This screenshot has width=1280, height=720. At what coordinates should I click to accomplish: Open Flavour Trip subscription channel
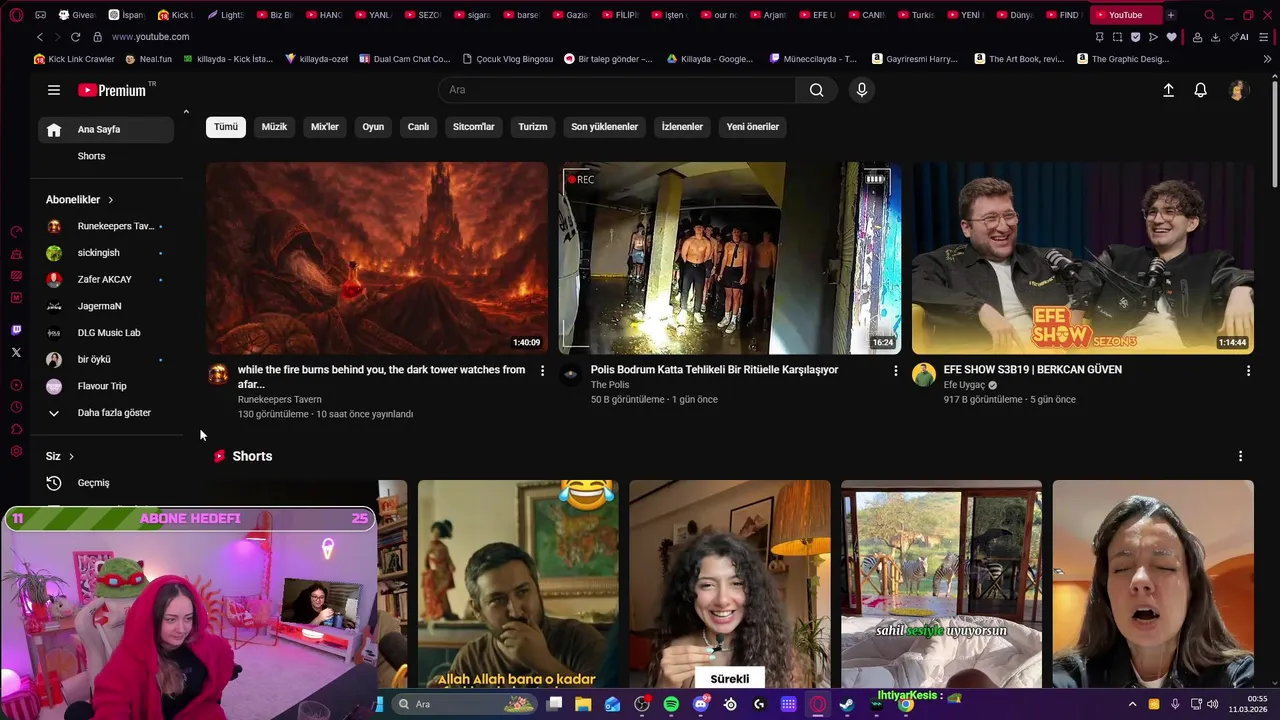(x=106, y=386)
